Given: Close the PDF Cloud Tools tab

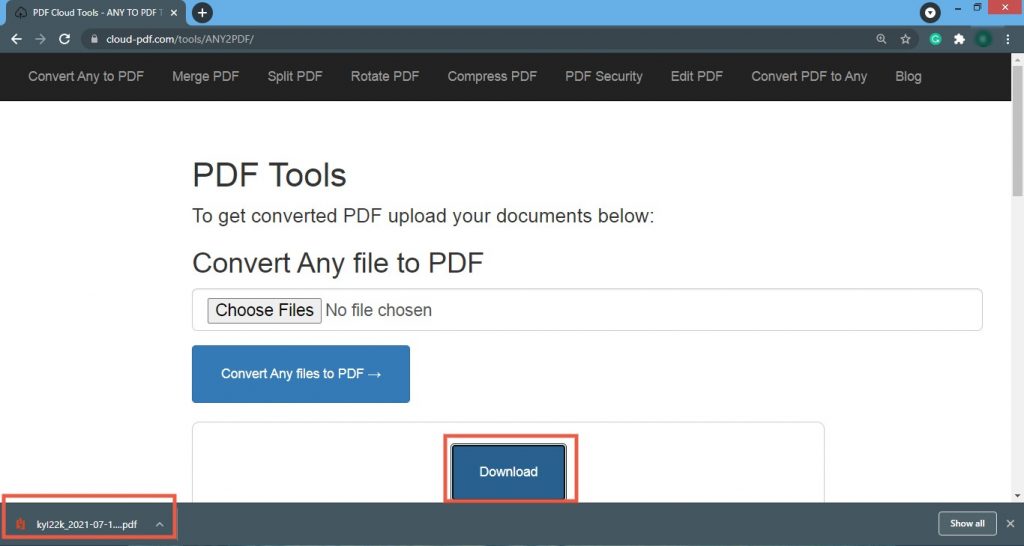Looking at the screenshot, I should point(174,12).
